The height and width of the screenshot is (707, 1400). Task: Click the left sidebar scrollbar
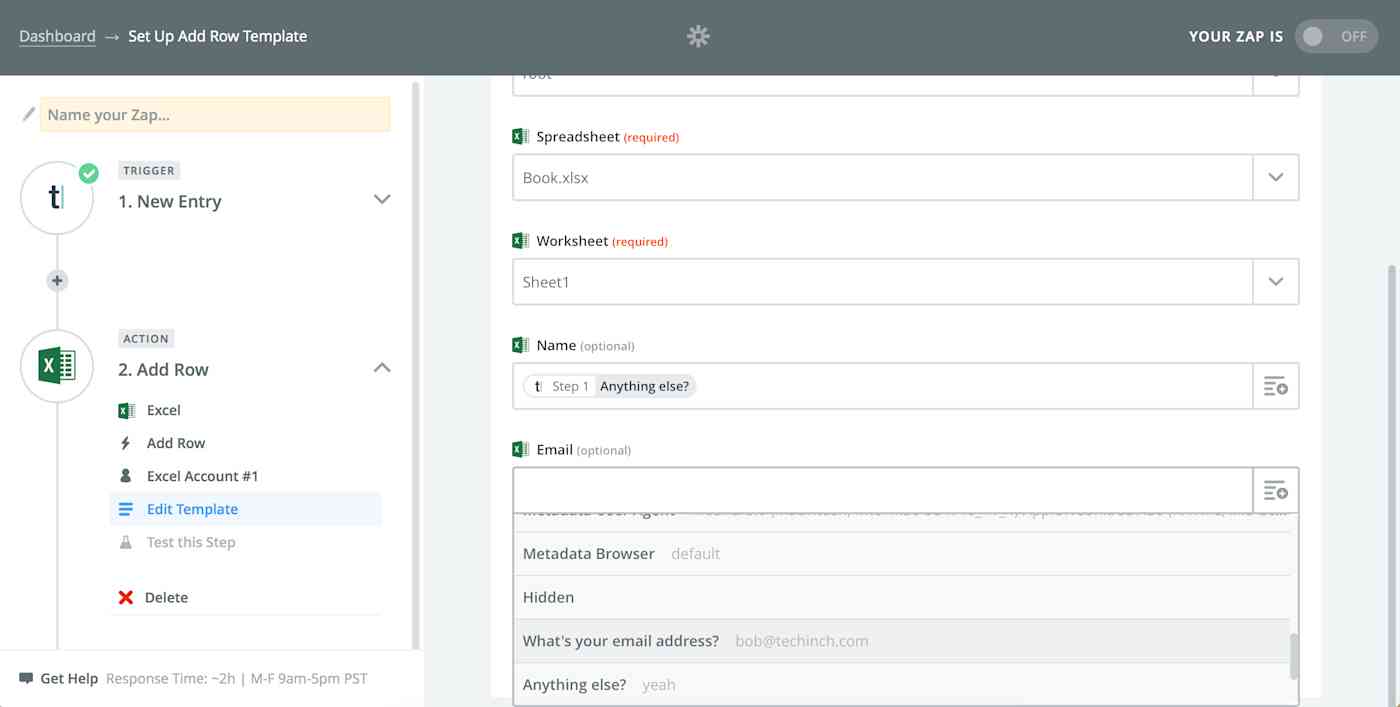click(x=416, y=365)
